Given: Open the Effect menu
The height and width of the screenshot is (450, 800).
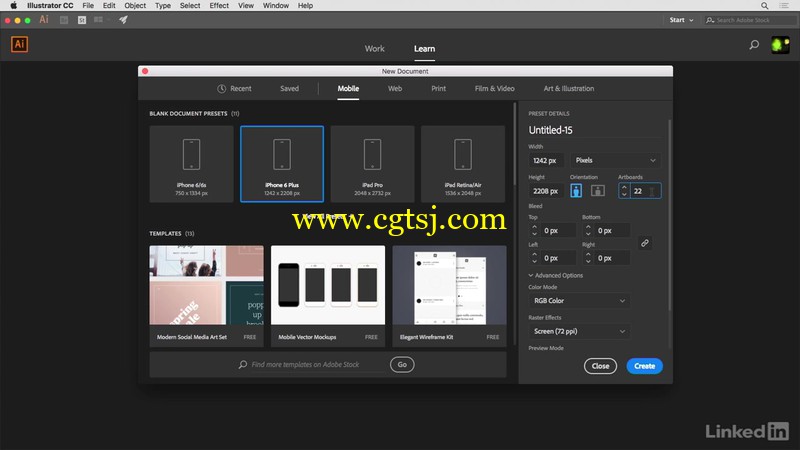Looking at the screenshot, I should [219, 6].
